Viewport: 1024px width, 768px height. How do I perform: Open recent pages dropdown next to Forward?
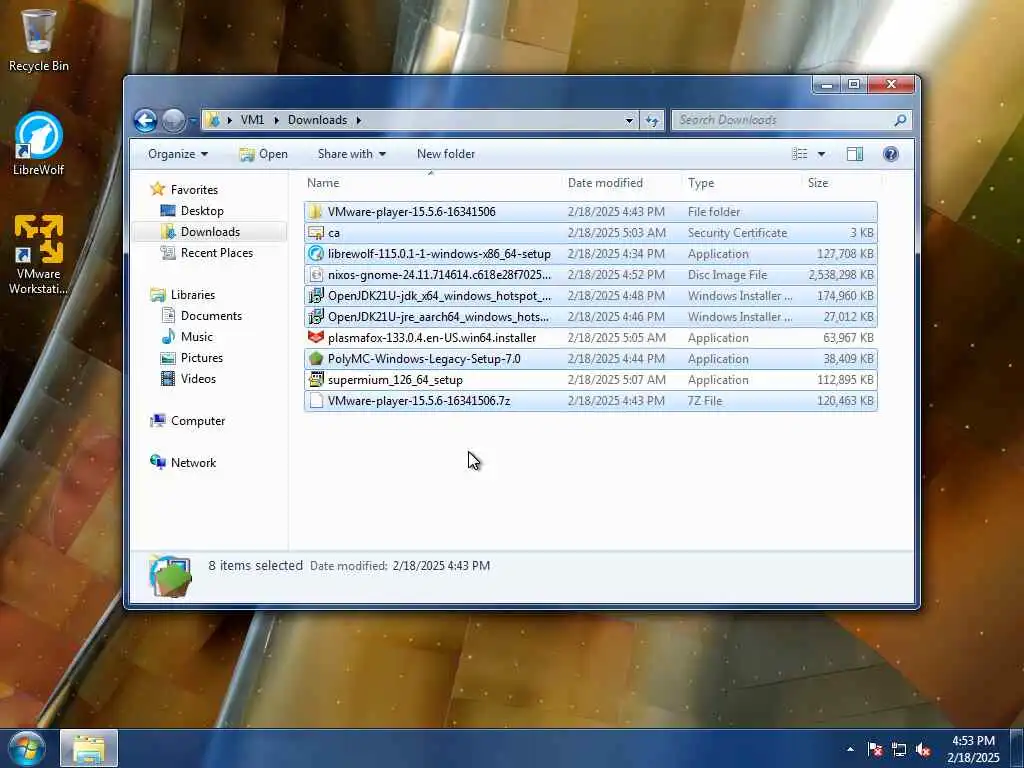tap(193, 120)
